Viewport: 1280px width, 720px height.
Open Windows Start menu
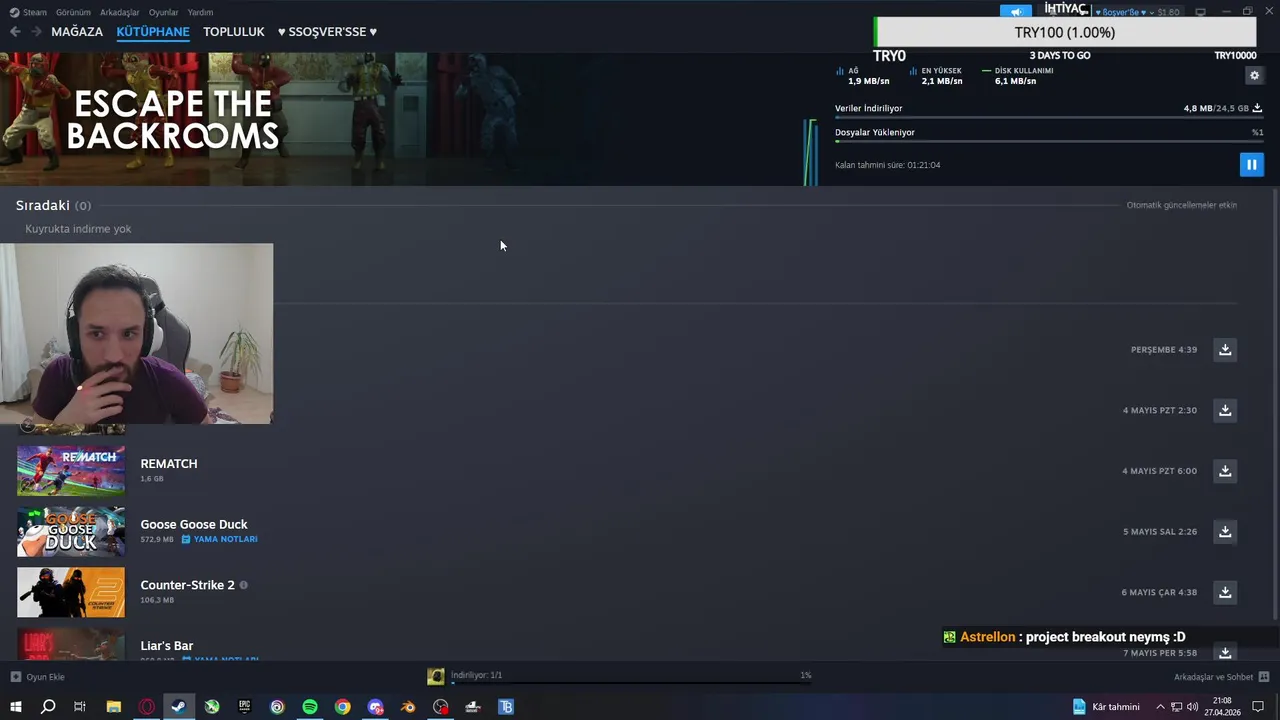coord(15,707)
